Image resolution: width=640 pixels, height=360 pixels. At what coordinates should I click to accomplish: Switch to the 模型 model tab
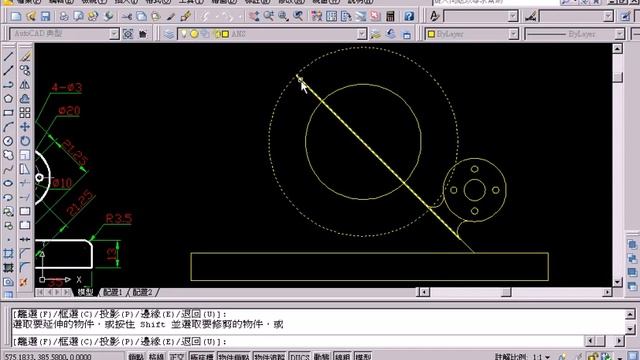pyautogui.click(x=85, y=292)
